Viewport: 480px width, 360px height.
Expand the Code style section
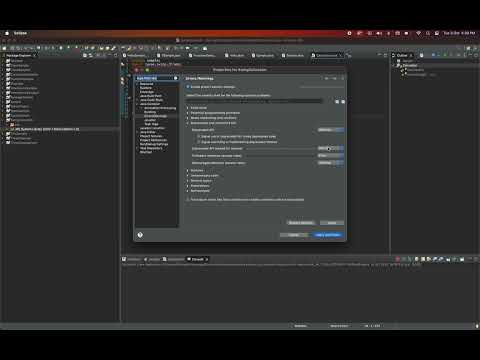[188, 108]
